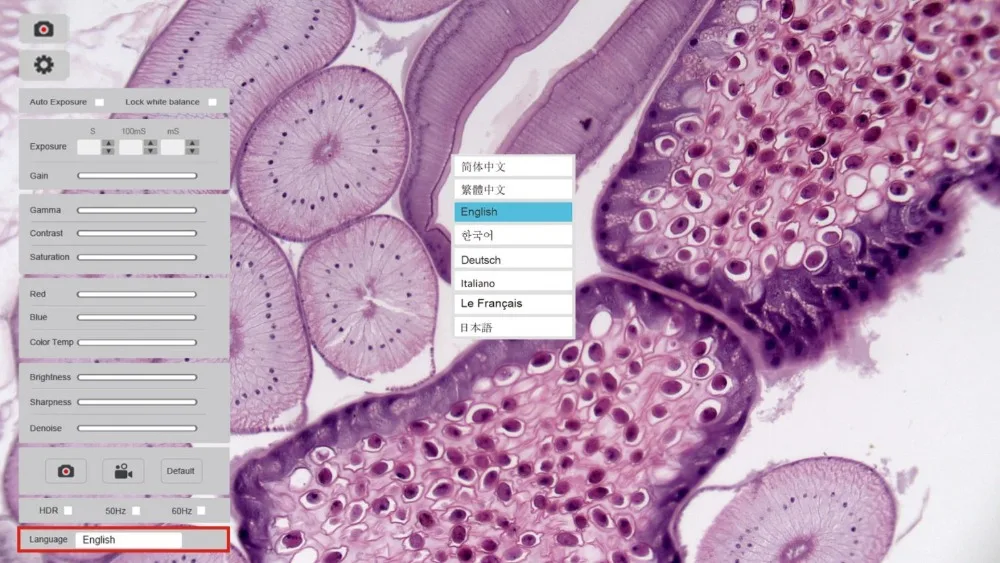The width and height of the screenshot is (1000, 563).
Task: Click the camera snapshot icon at top
Action: [43, 29]
